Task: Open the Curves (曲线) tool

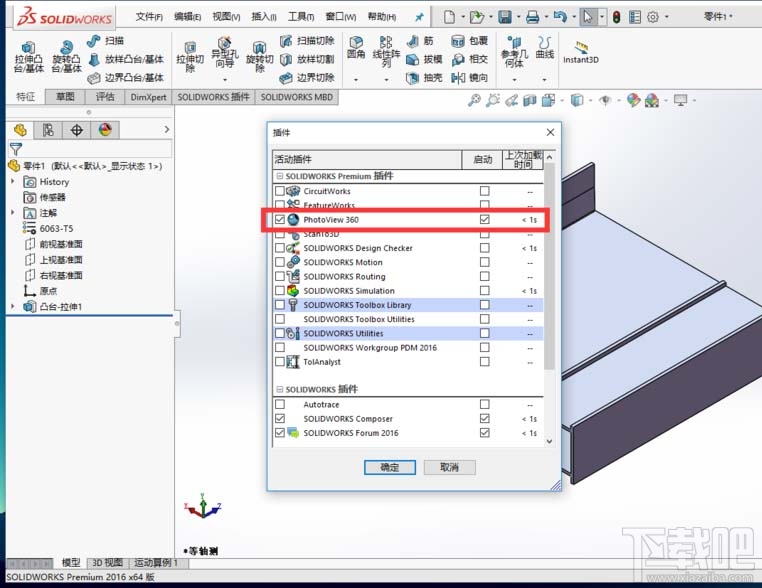Action: pyautogui.click(x=544, y=48)
